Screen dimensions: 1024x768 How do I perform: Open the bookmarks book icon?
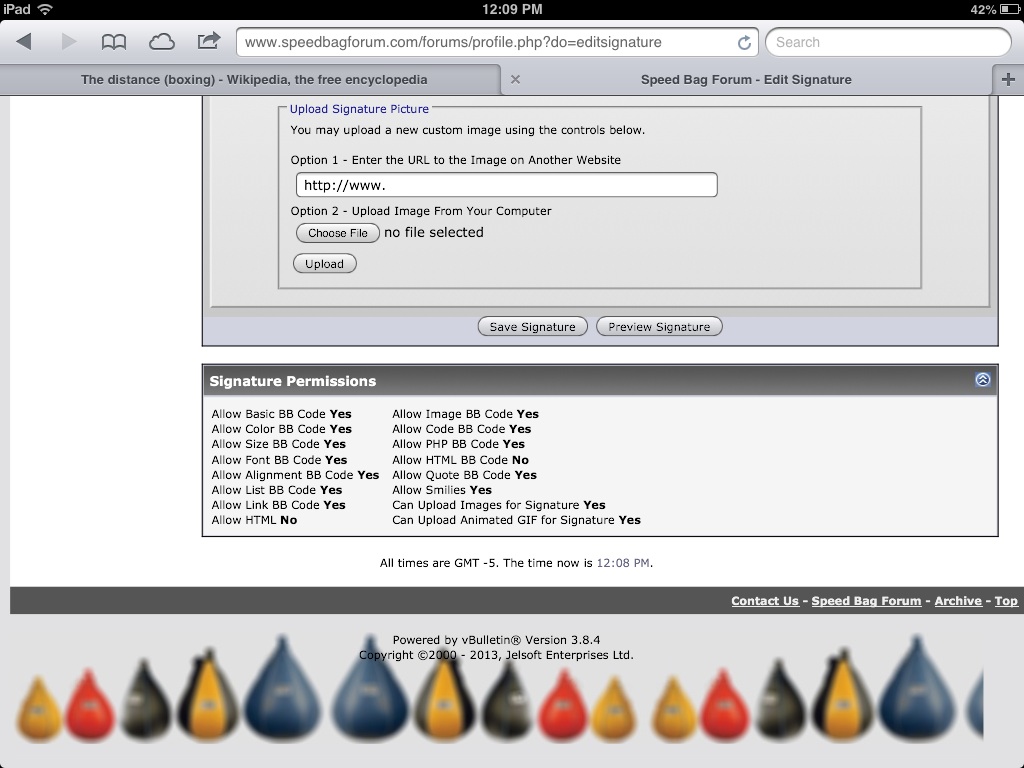[114, 42]
